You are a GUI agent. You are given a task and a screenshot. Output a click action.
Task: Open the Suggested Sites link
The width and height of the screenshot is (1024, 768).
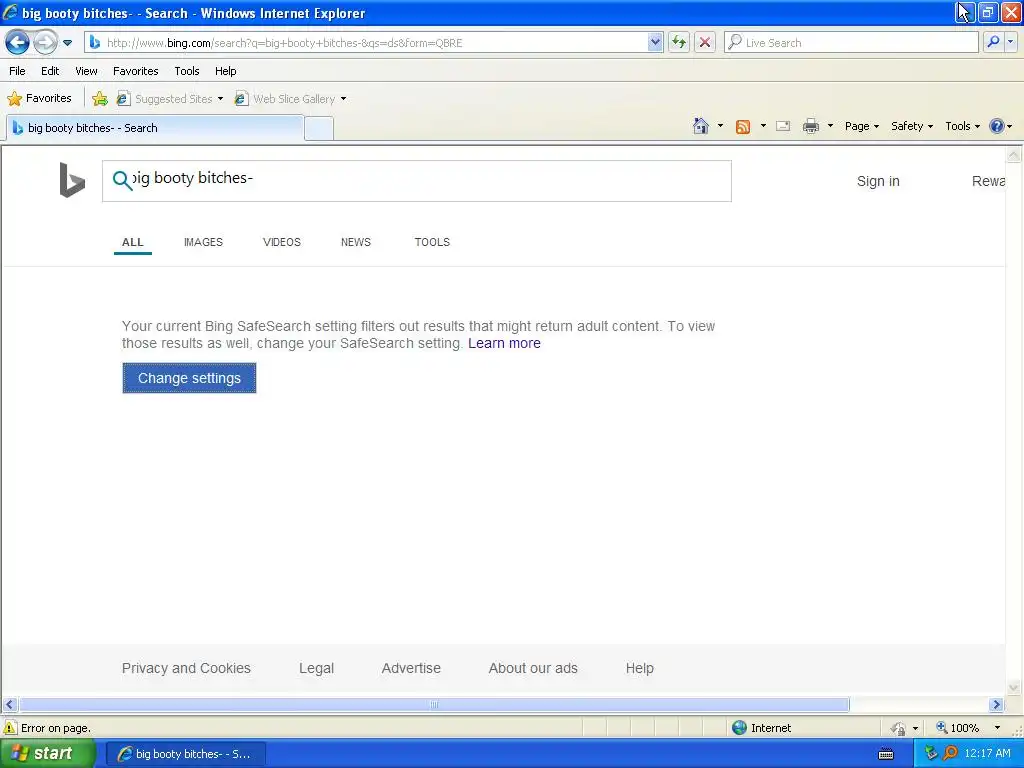tap(169, 99)
